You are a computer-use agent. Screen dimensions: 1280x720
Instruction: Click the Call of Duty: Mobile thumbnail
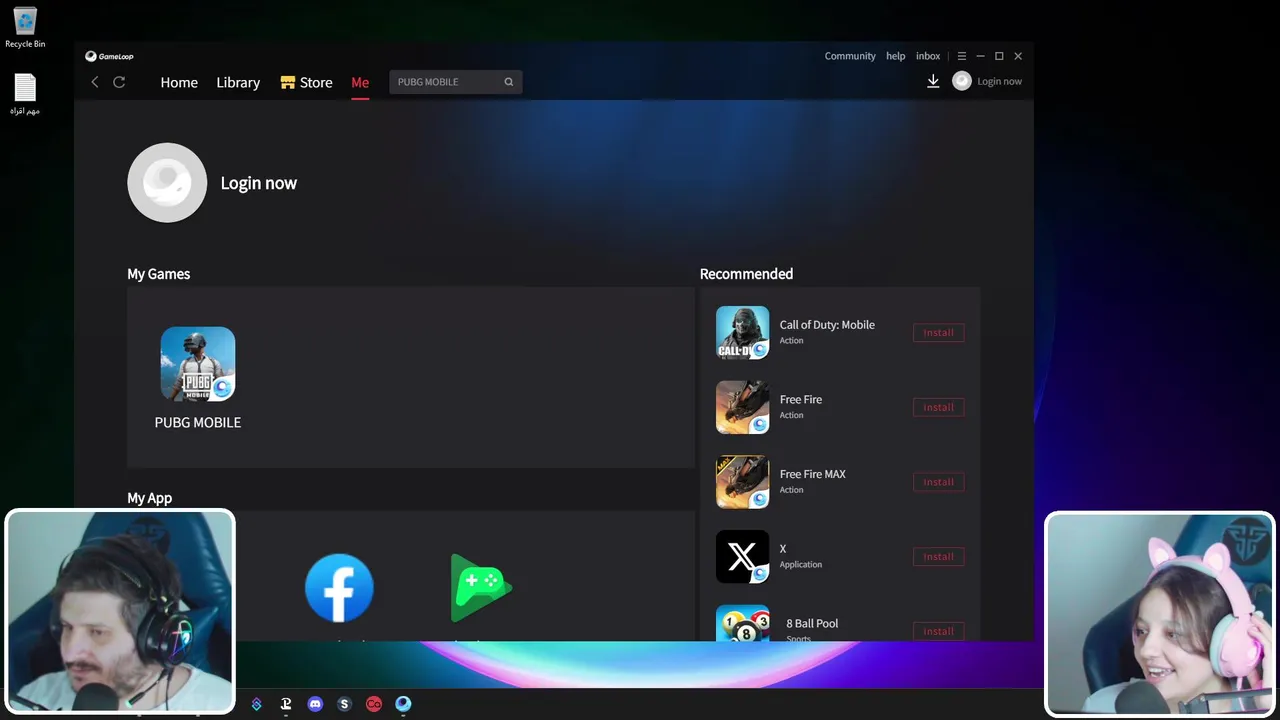pos(742,332)
